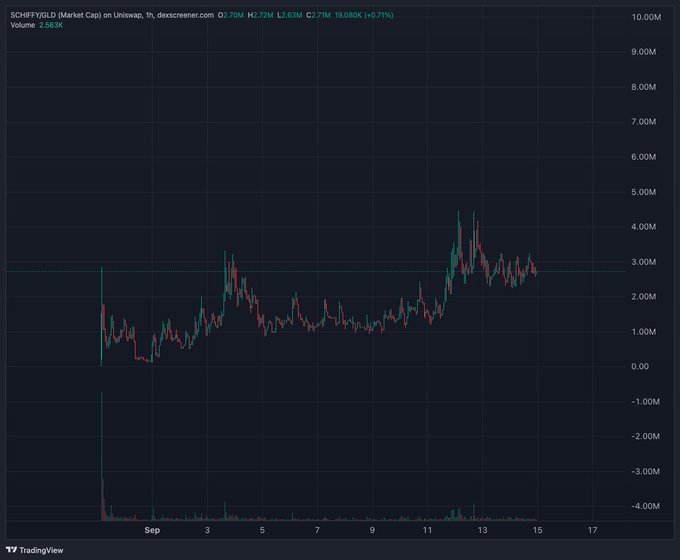Click the -2.00M price axis label
The height and width of the screenshot is (560, 680).
[x=645, y=436]
